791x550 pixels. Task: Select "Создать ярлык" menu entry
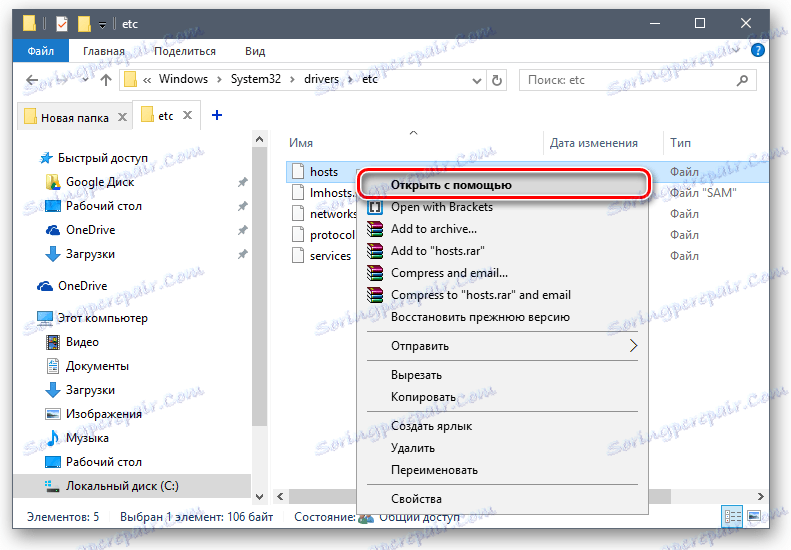502,426
